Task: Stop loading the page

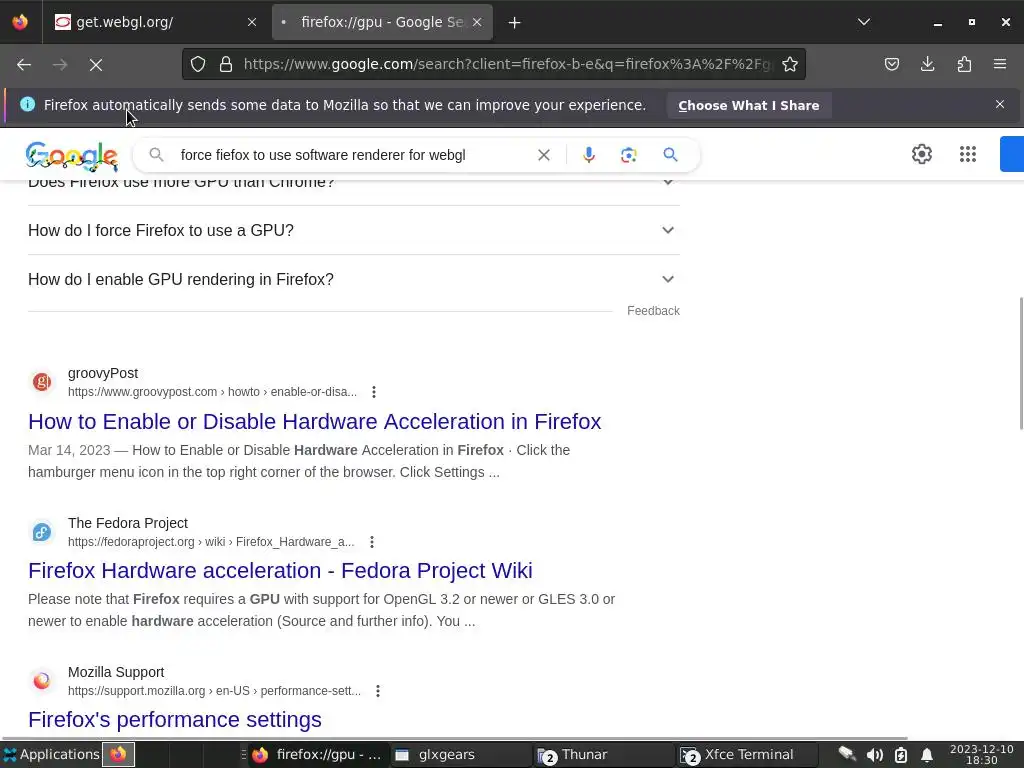Action: (x=95, y=65)
